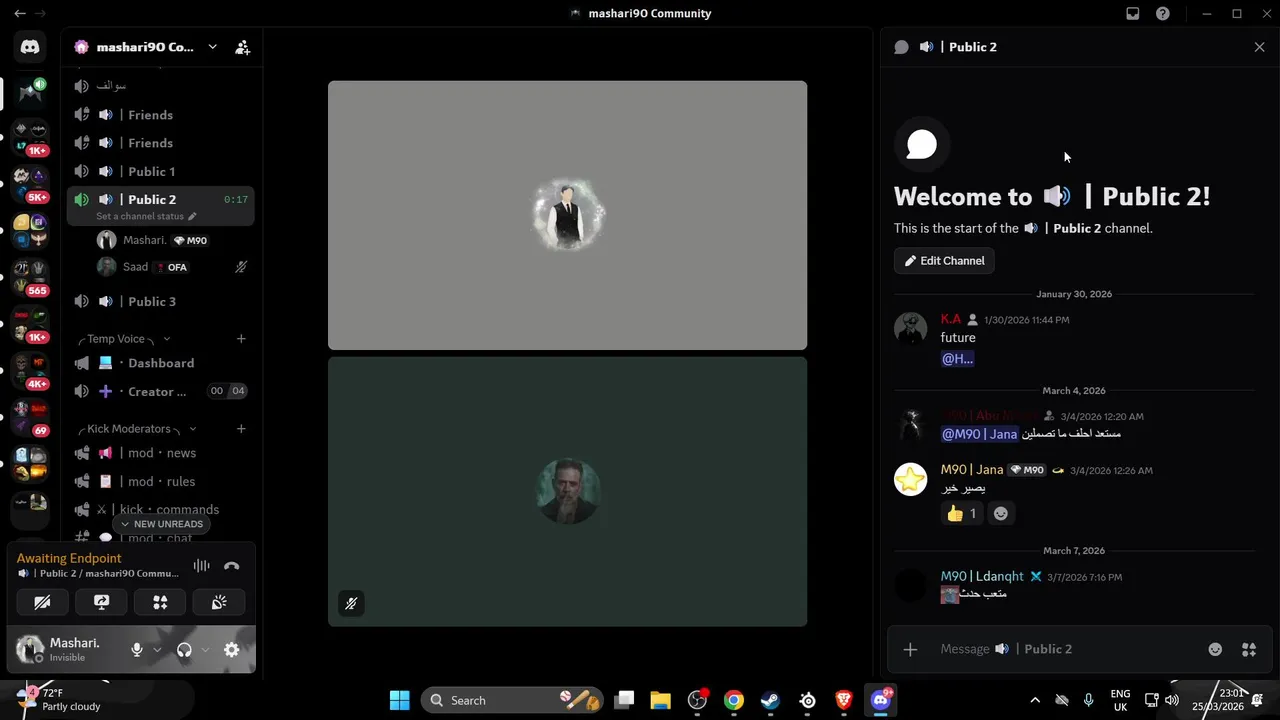Expand the mashari90 Community server dropdown

point(212,47)
